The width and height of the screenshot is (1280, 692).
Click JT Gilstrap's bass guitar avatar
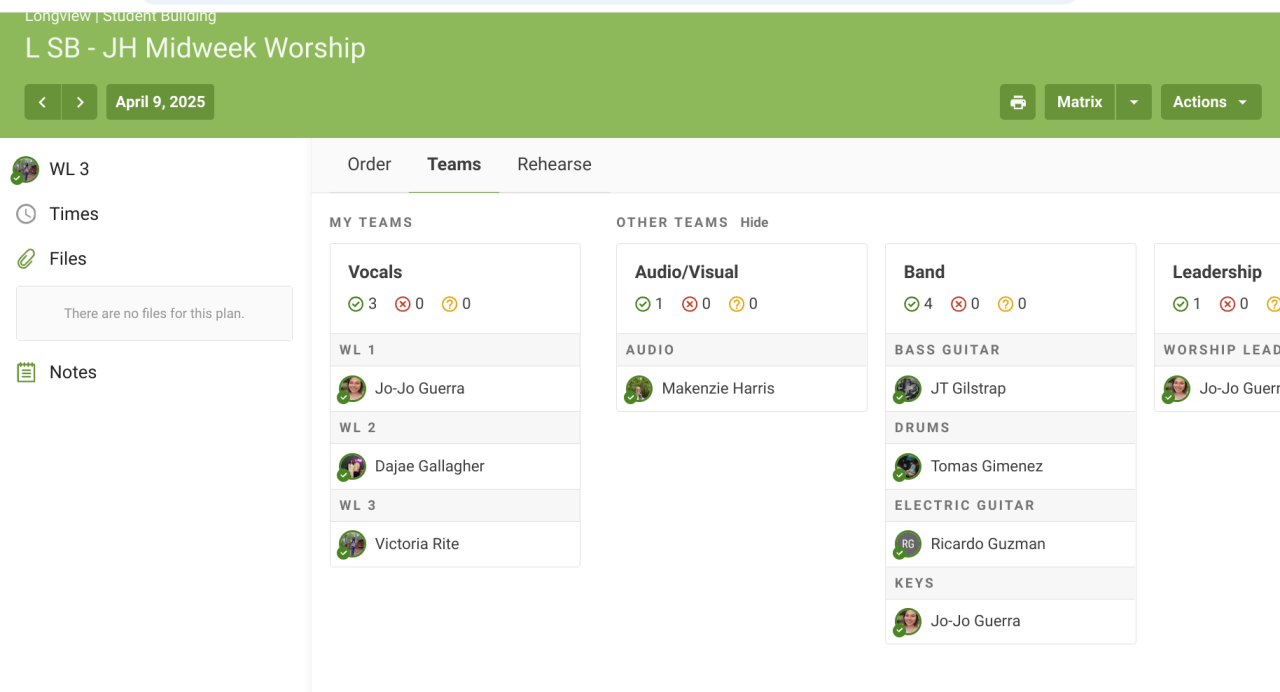click(x=908, y=388)
